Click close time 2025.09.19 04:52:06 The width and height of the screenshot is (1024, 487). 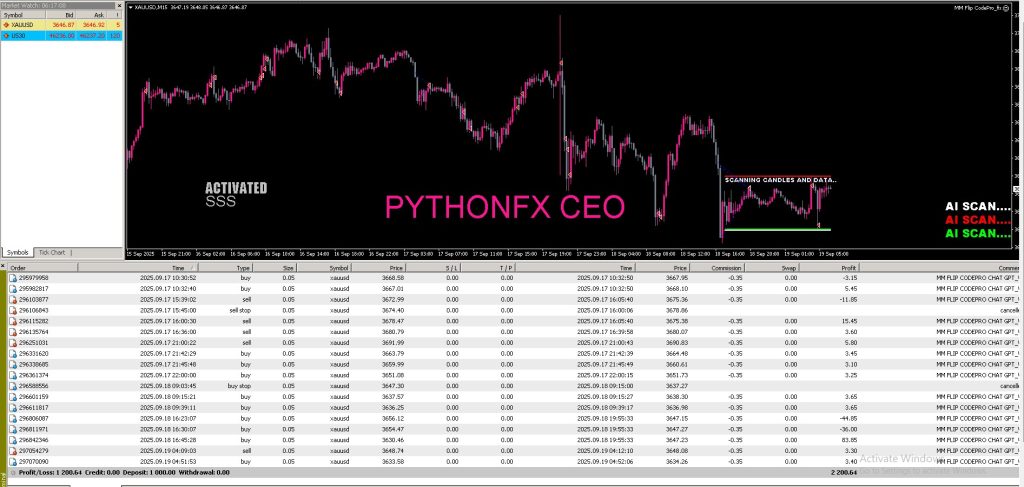point(606,461)
